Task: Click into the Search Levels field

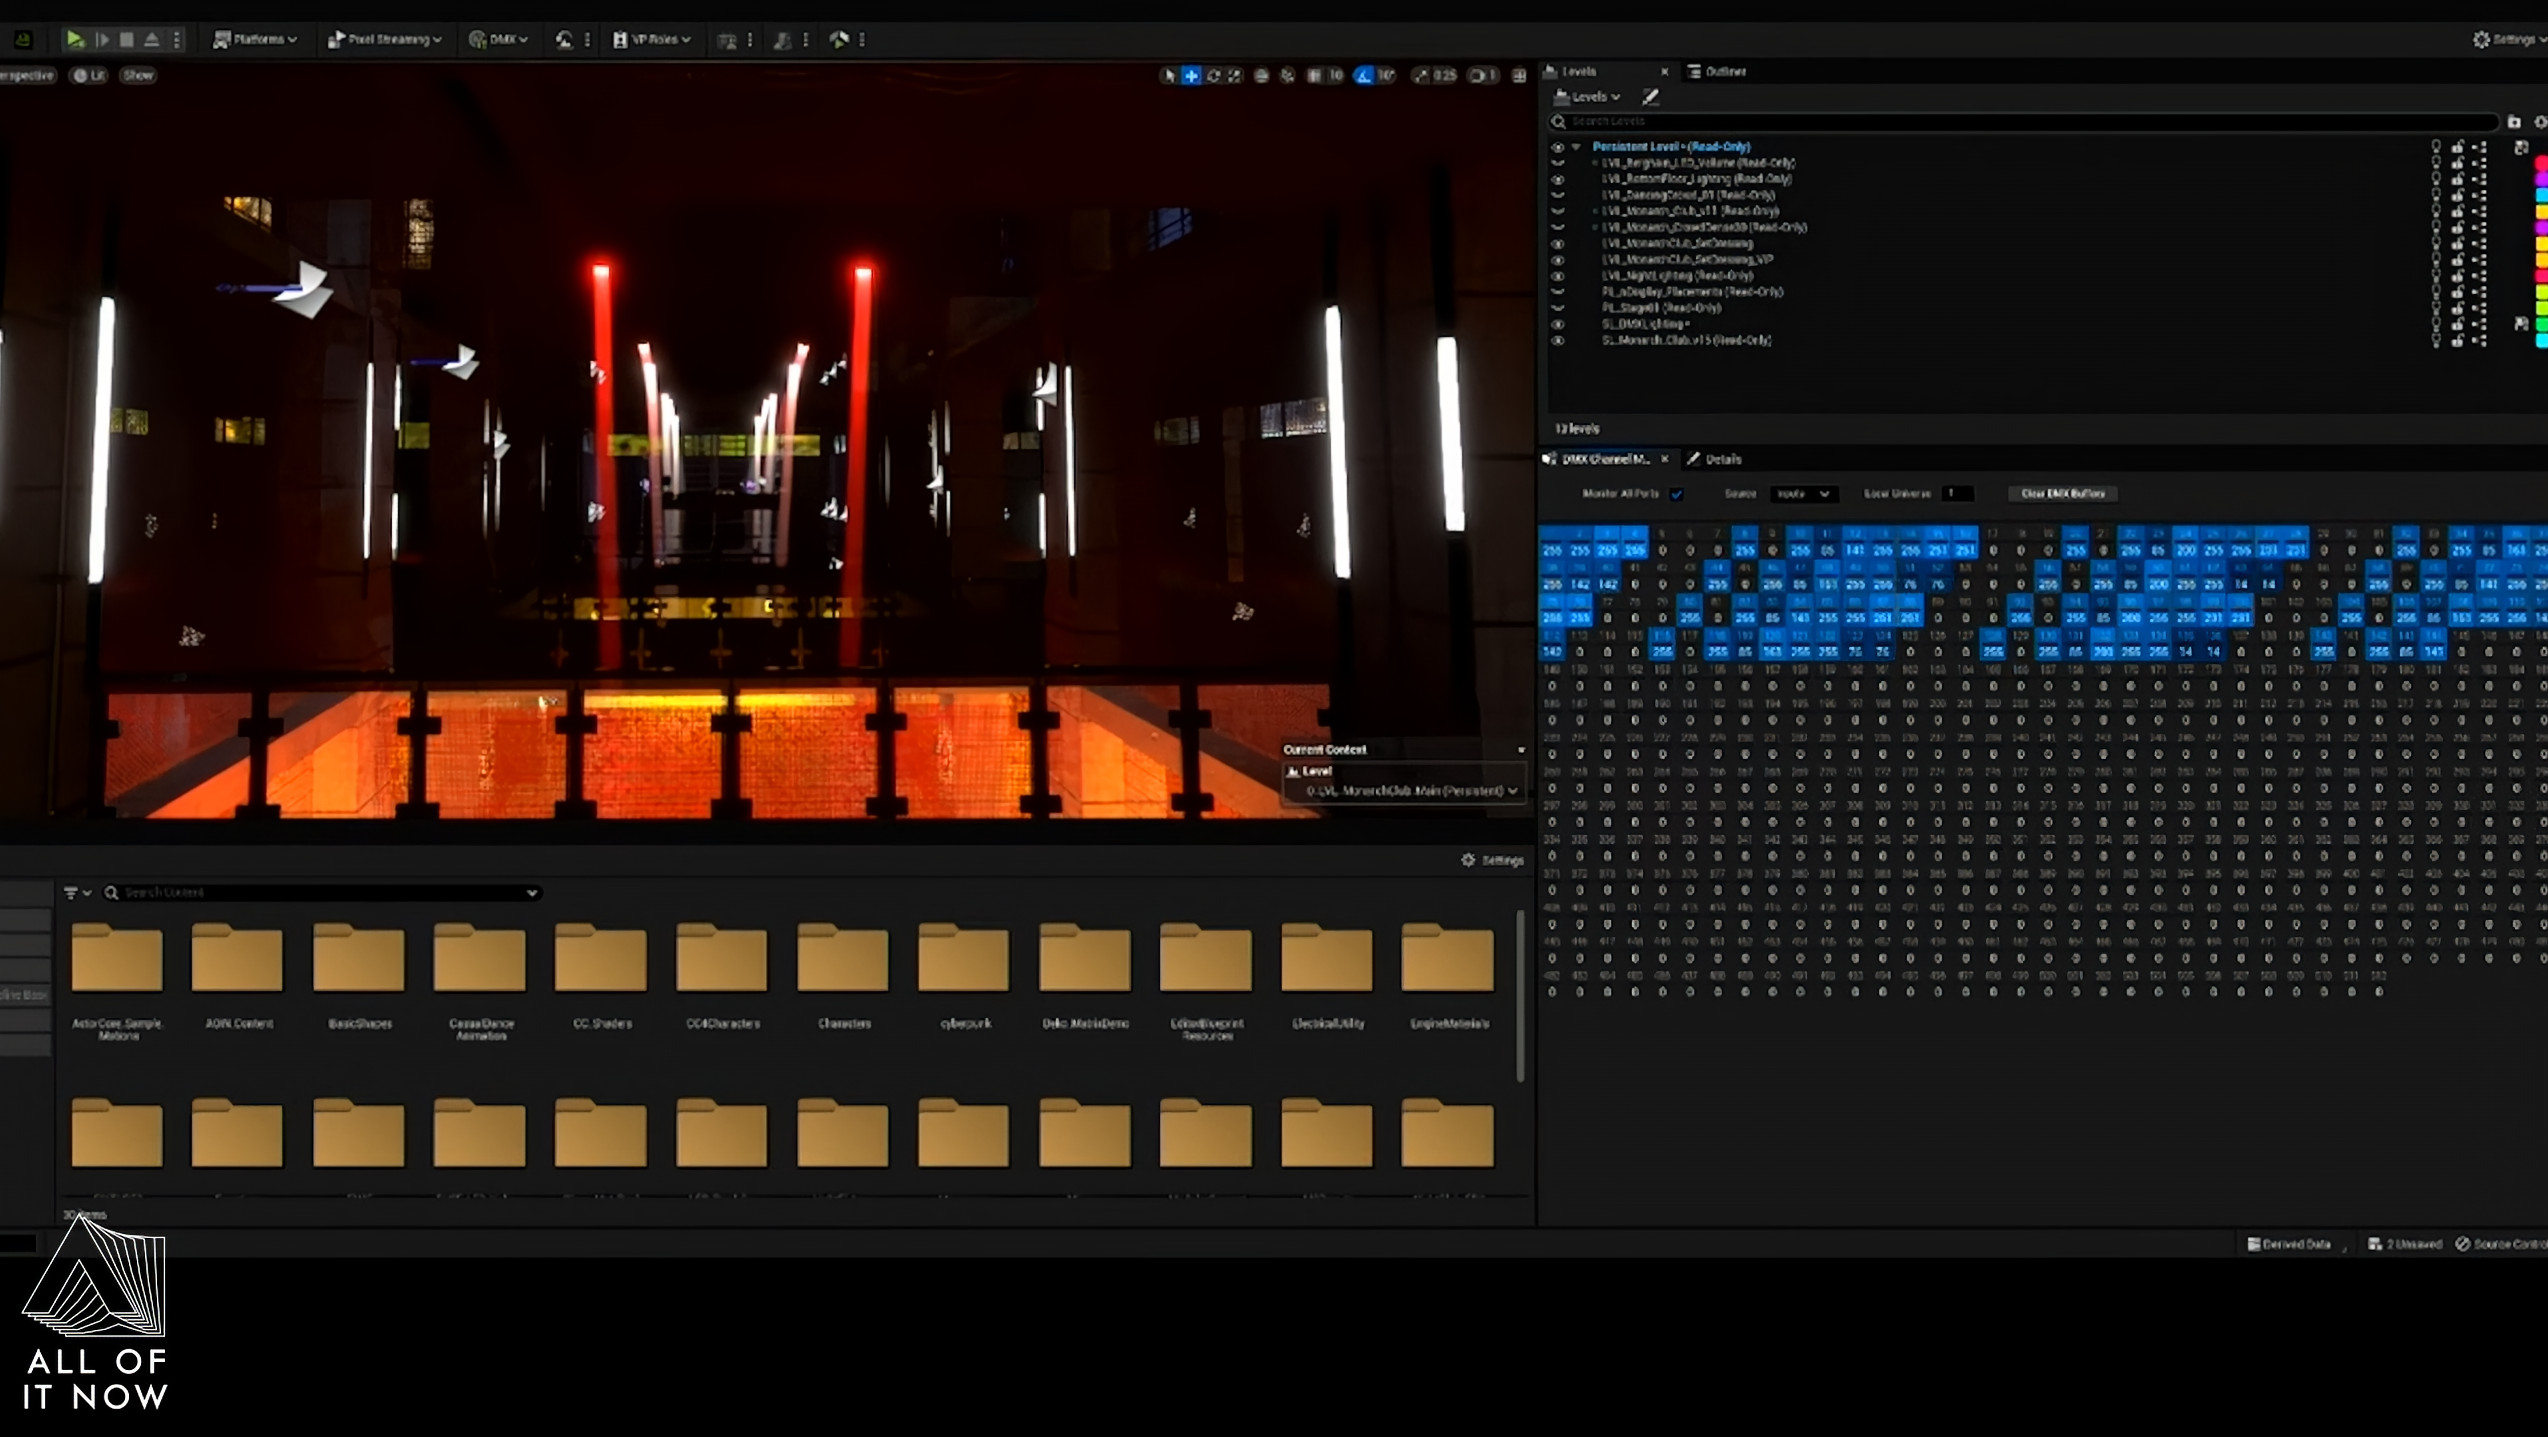Action: tap(2022, 121)
